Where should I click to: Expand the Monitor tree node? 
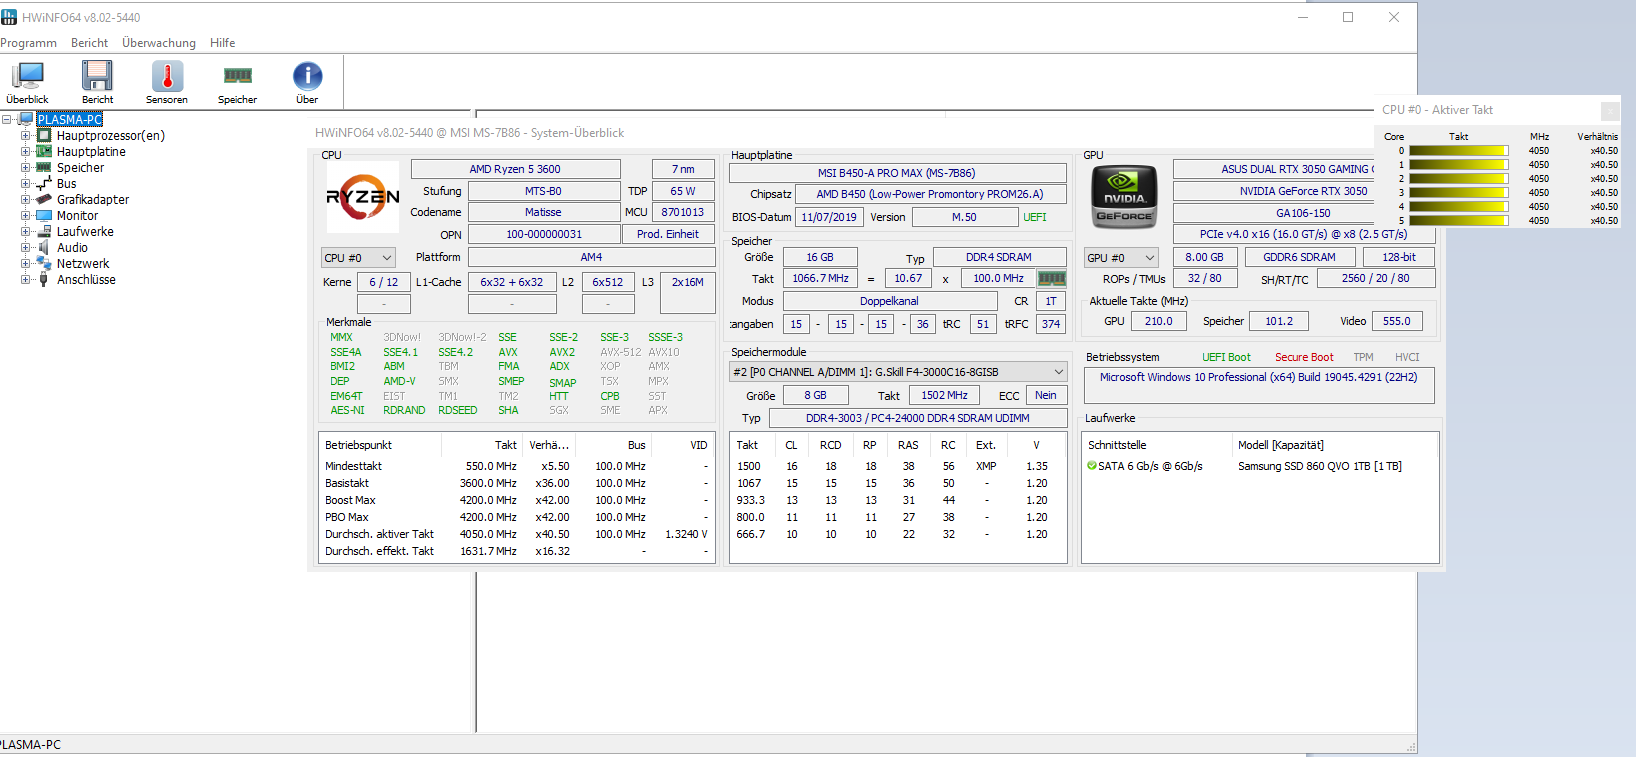pyautogui.click(x=25, y=215)
